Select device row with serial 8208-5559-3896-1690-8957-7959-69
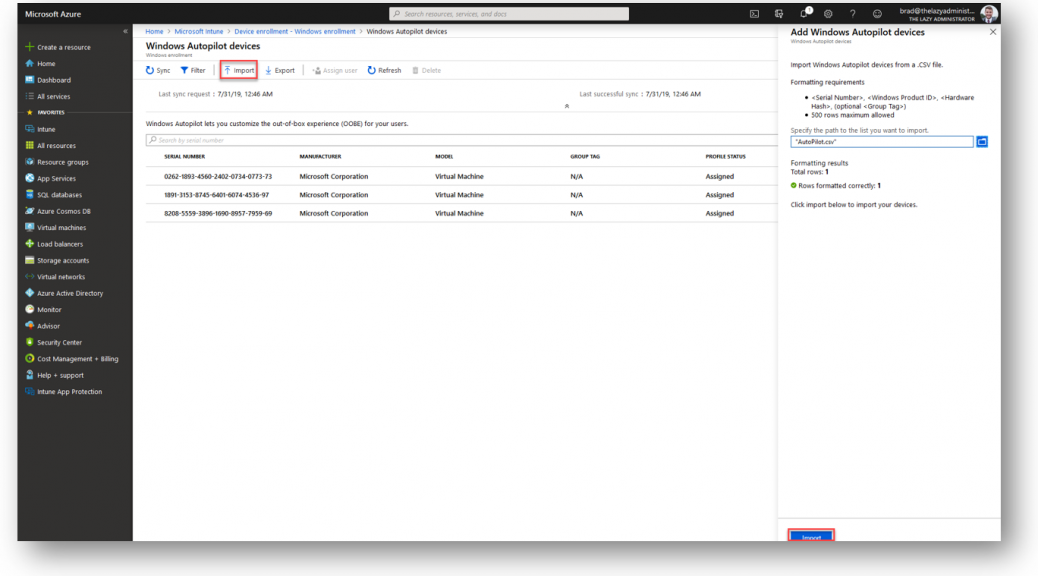This screenshot has width=1038, height=576. [461, 214]
